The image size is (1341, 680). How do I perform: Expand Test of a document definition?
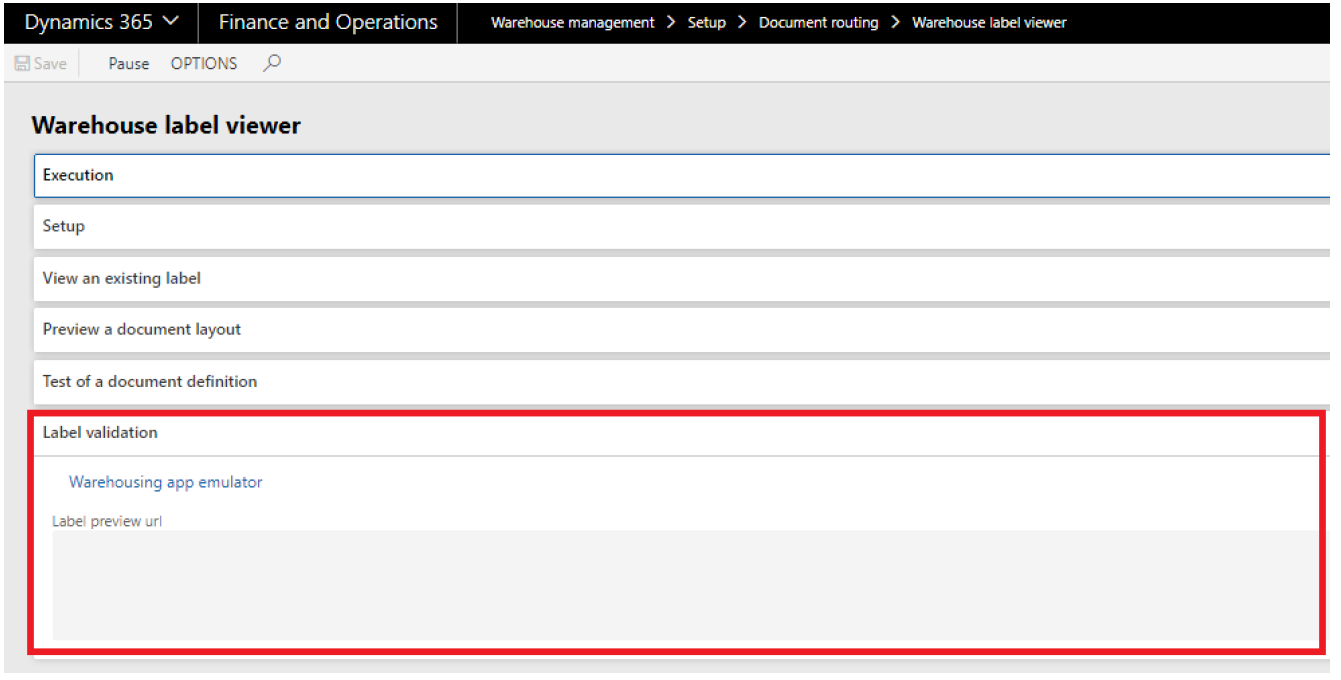tap(683, 382)
